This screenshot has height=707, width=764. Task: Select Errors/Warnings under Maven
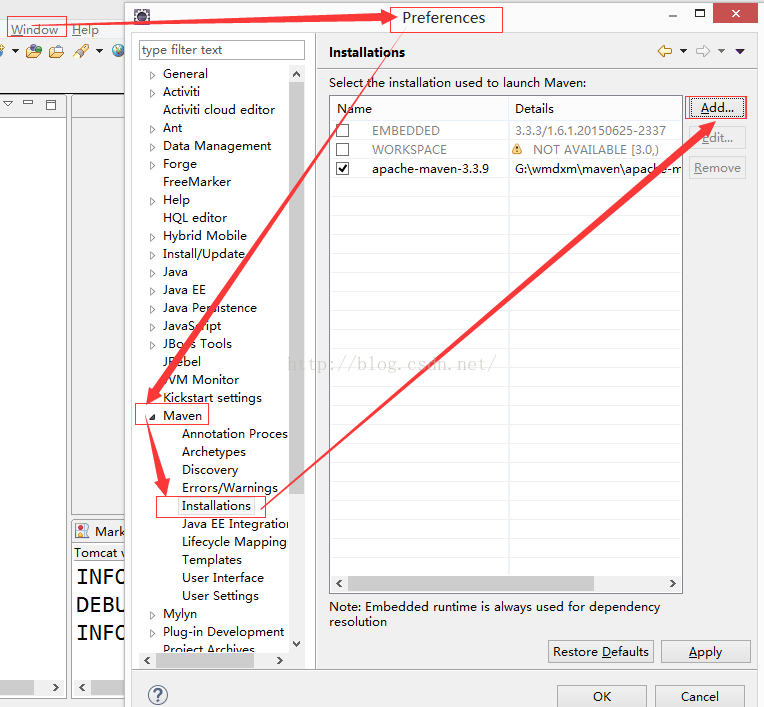point(230,488)
